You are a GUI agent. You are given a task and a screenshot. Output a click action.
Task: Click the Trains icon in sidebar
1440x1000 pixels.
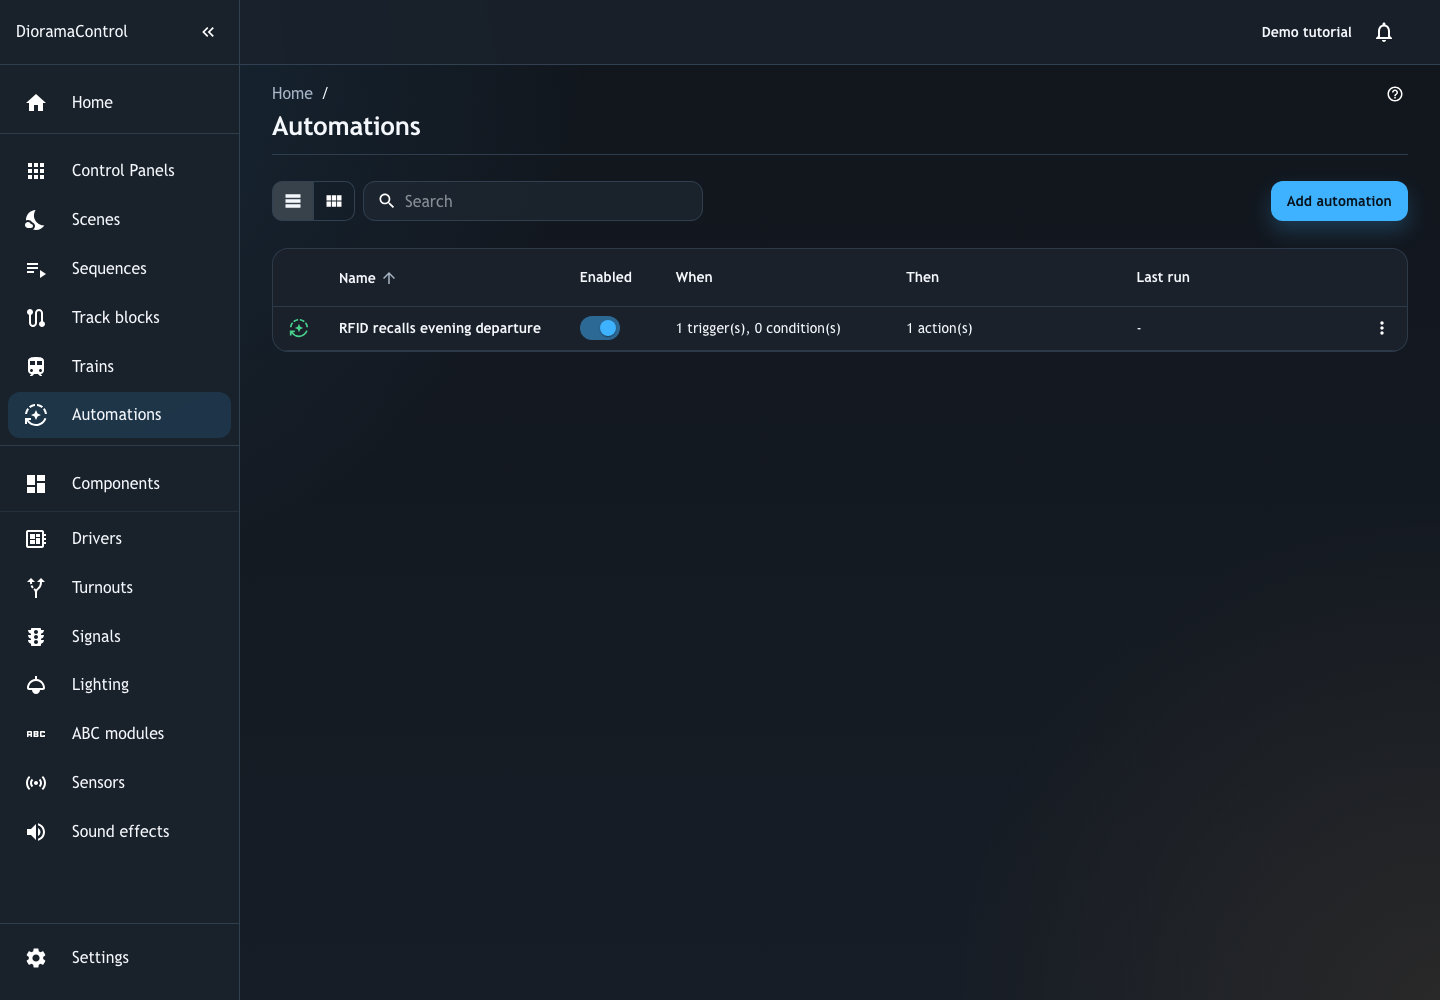[36, 367]
